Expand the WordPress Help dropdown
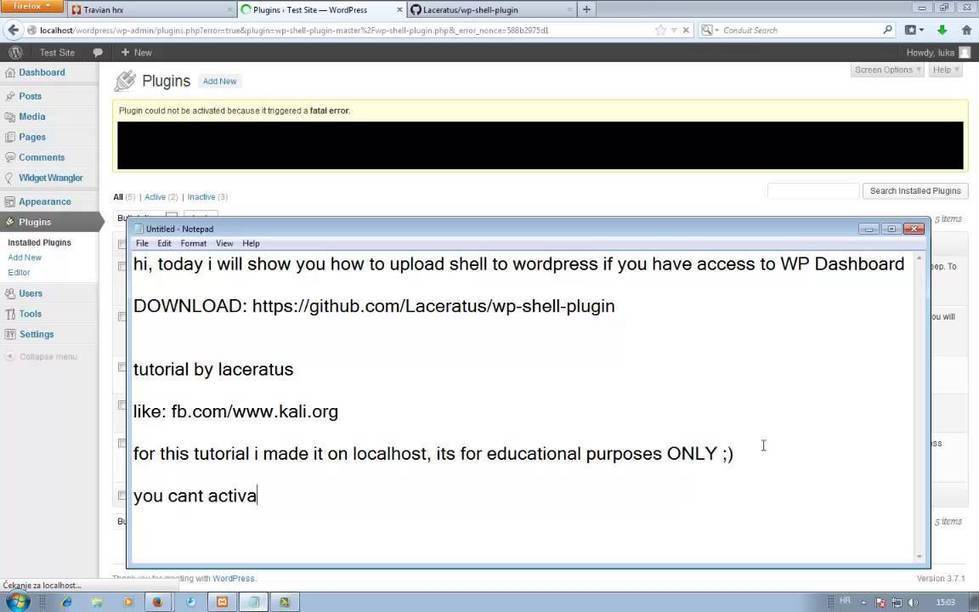 946,70
